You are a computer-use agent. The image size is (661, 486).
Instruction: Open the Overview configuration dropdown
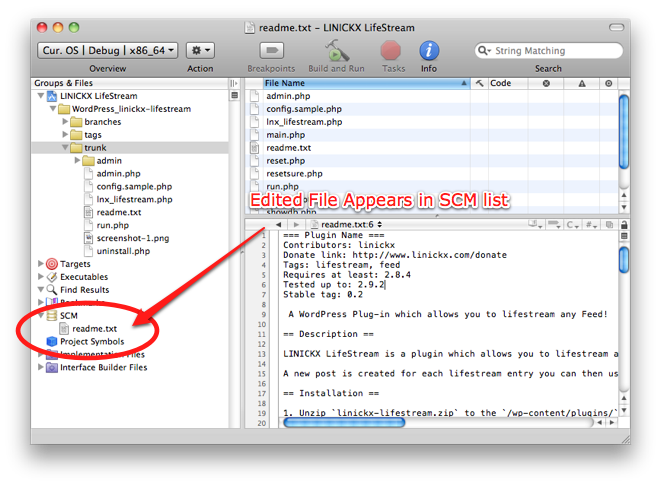click(x=107, y=51)
